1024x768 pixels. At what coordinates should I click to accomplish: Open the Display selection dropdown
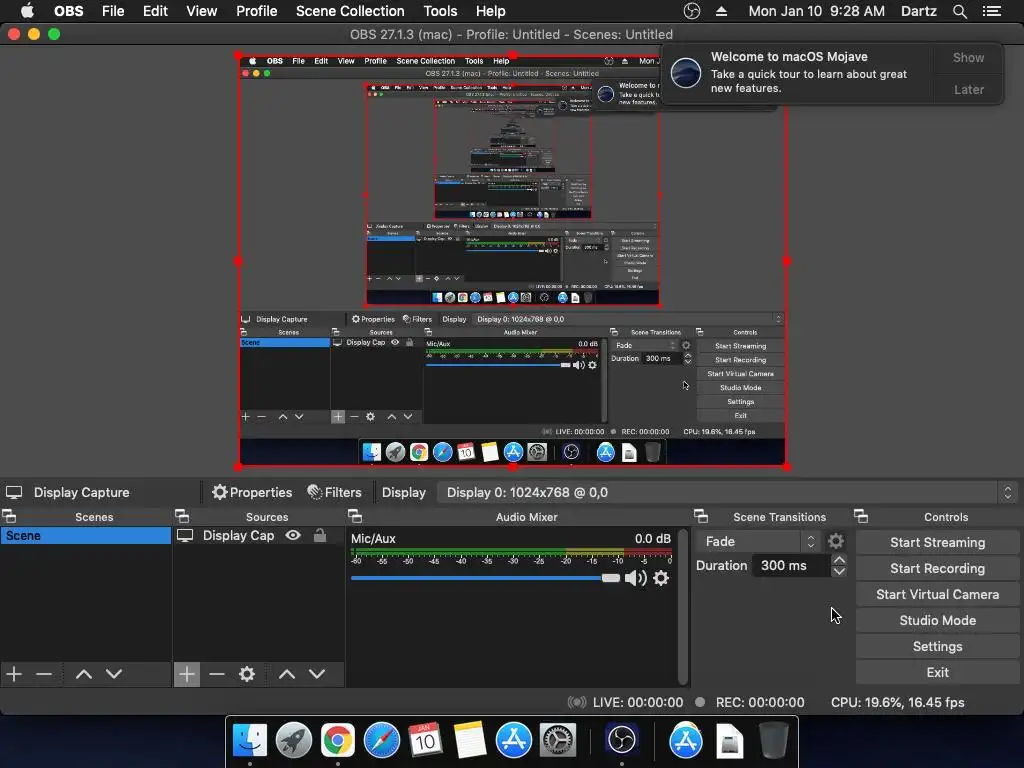point(727,492)
